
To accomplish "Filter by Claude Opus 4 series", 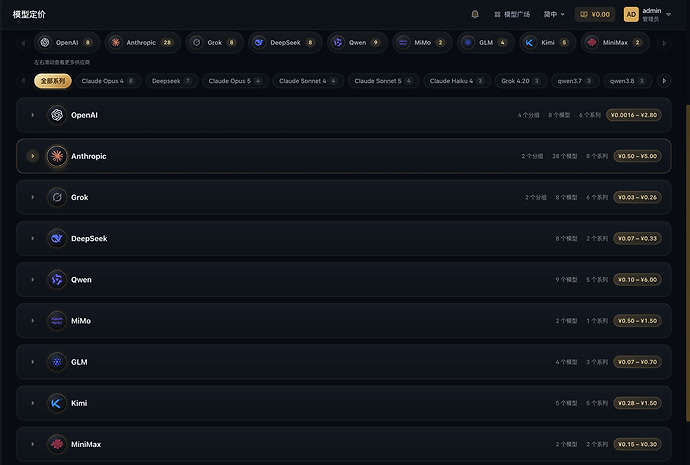I will (x=108, y=81).
